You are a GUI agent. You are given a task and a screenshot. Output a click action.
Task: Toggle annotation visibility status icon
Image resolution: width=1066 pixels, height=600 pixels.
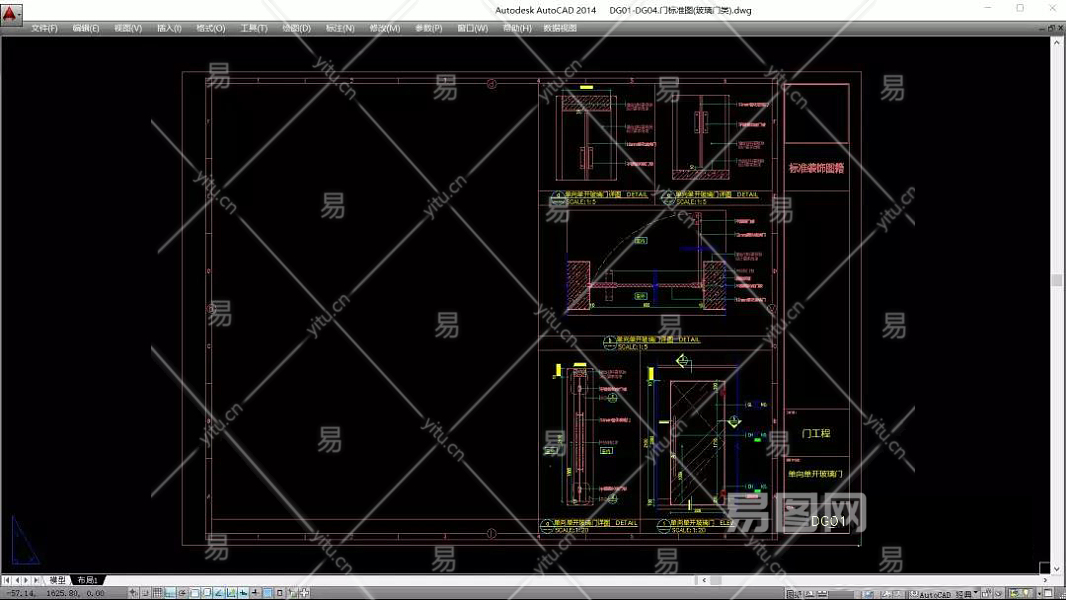point(886,593)
